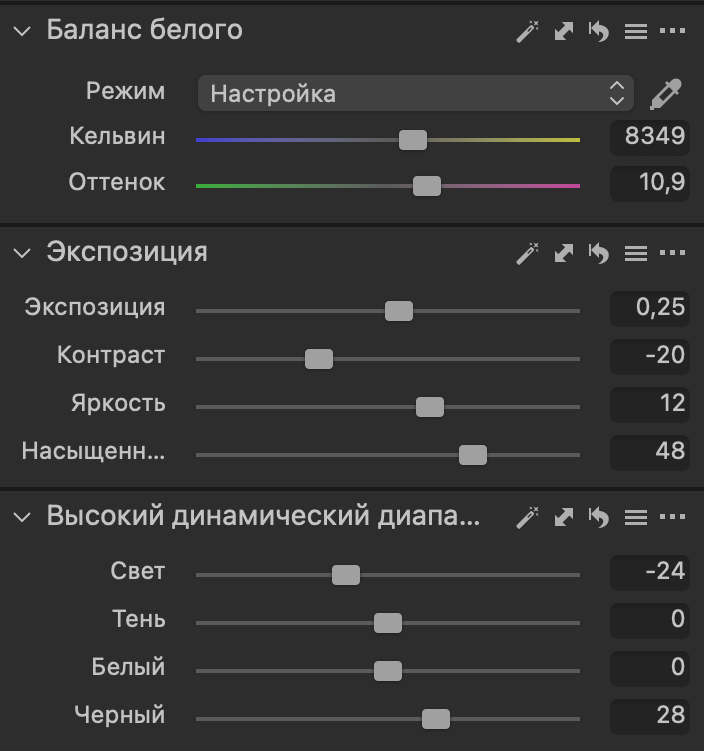Click copy-adjustments arrow in Экспозиция panel
Viewport: 704px width, 751px height.
pyautogui.click(x=564, y=253)
